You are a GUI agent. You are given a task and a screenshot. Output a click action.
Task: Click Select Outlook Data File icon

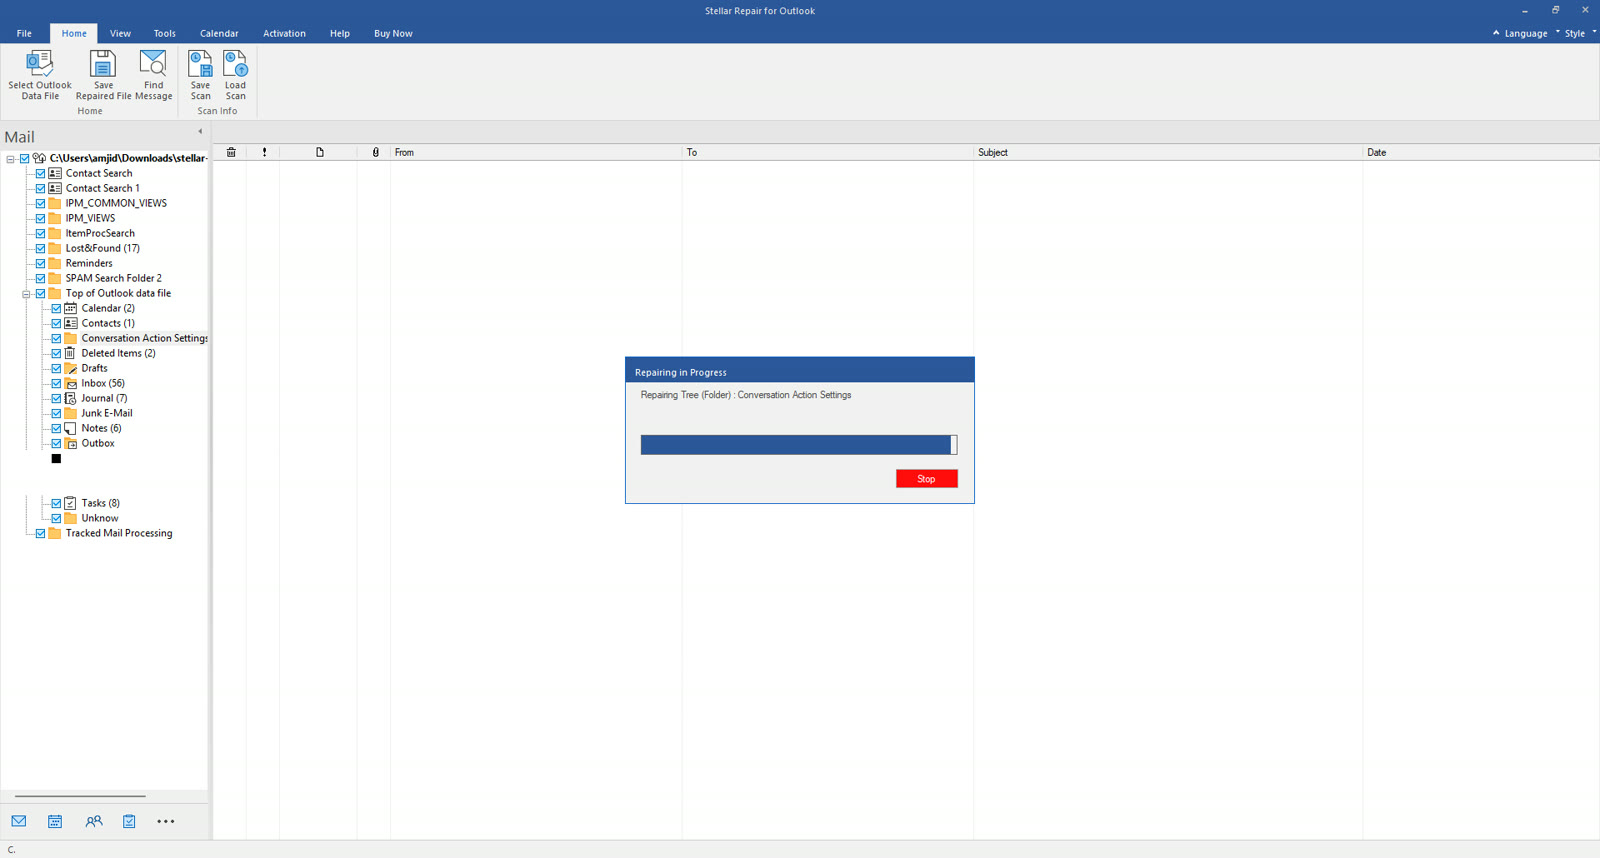40,64
